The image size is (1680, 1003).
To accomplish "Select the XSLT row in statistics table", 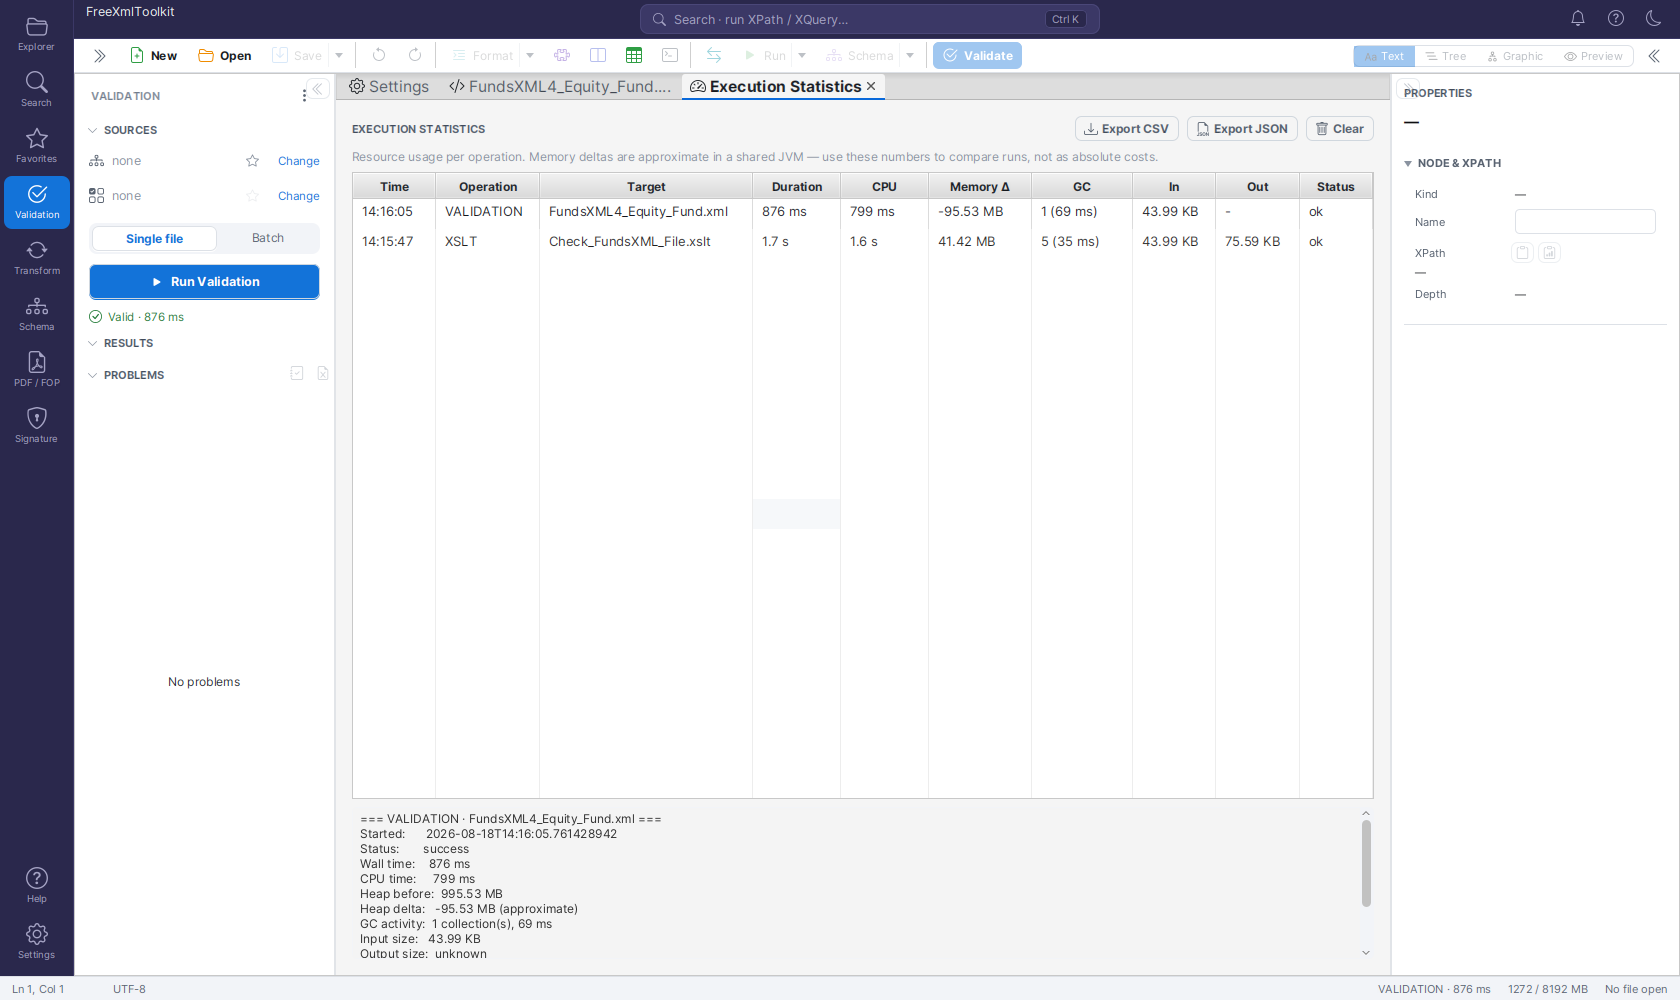I will click(862, 242).
